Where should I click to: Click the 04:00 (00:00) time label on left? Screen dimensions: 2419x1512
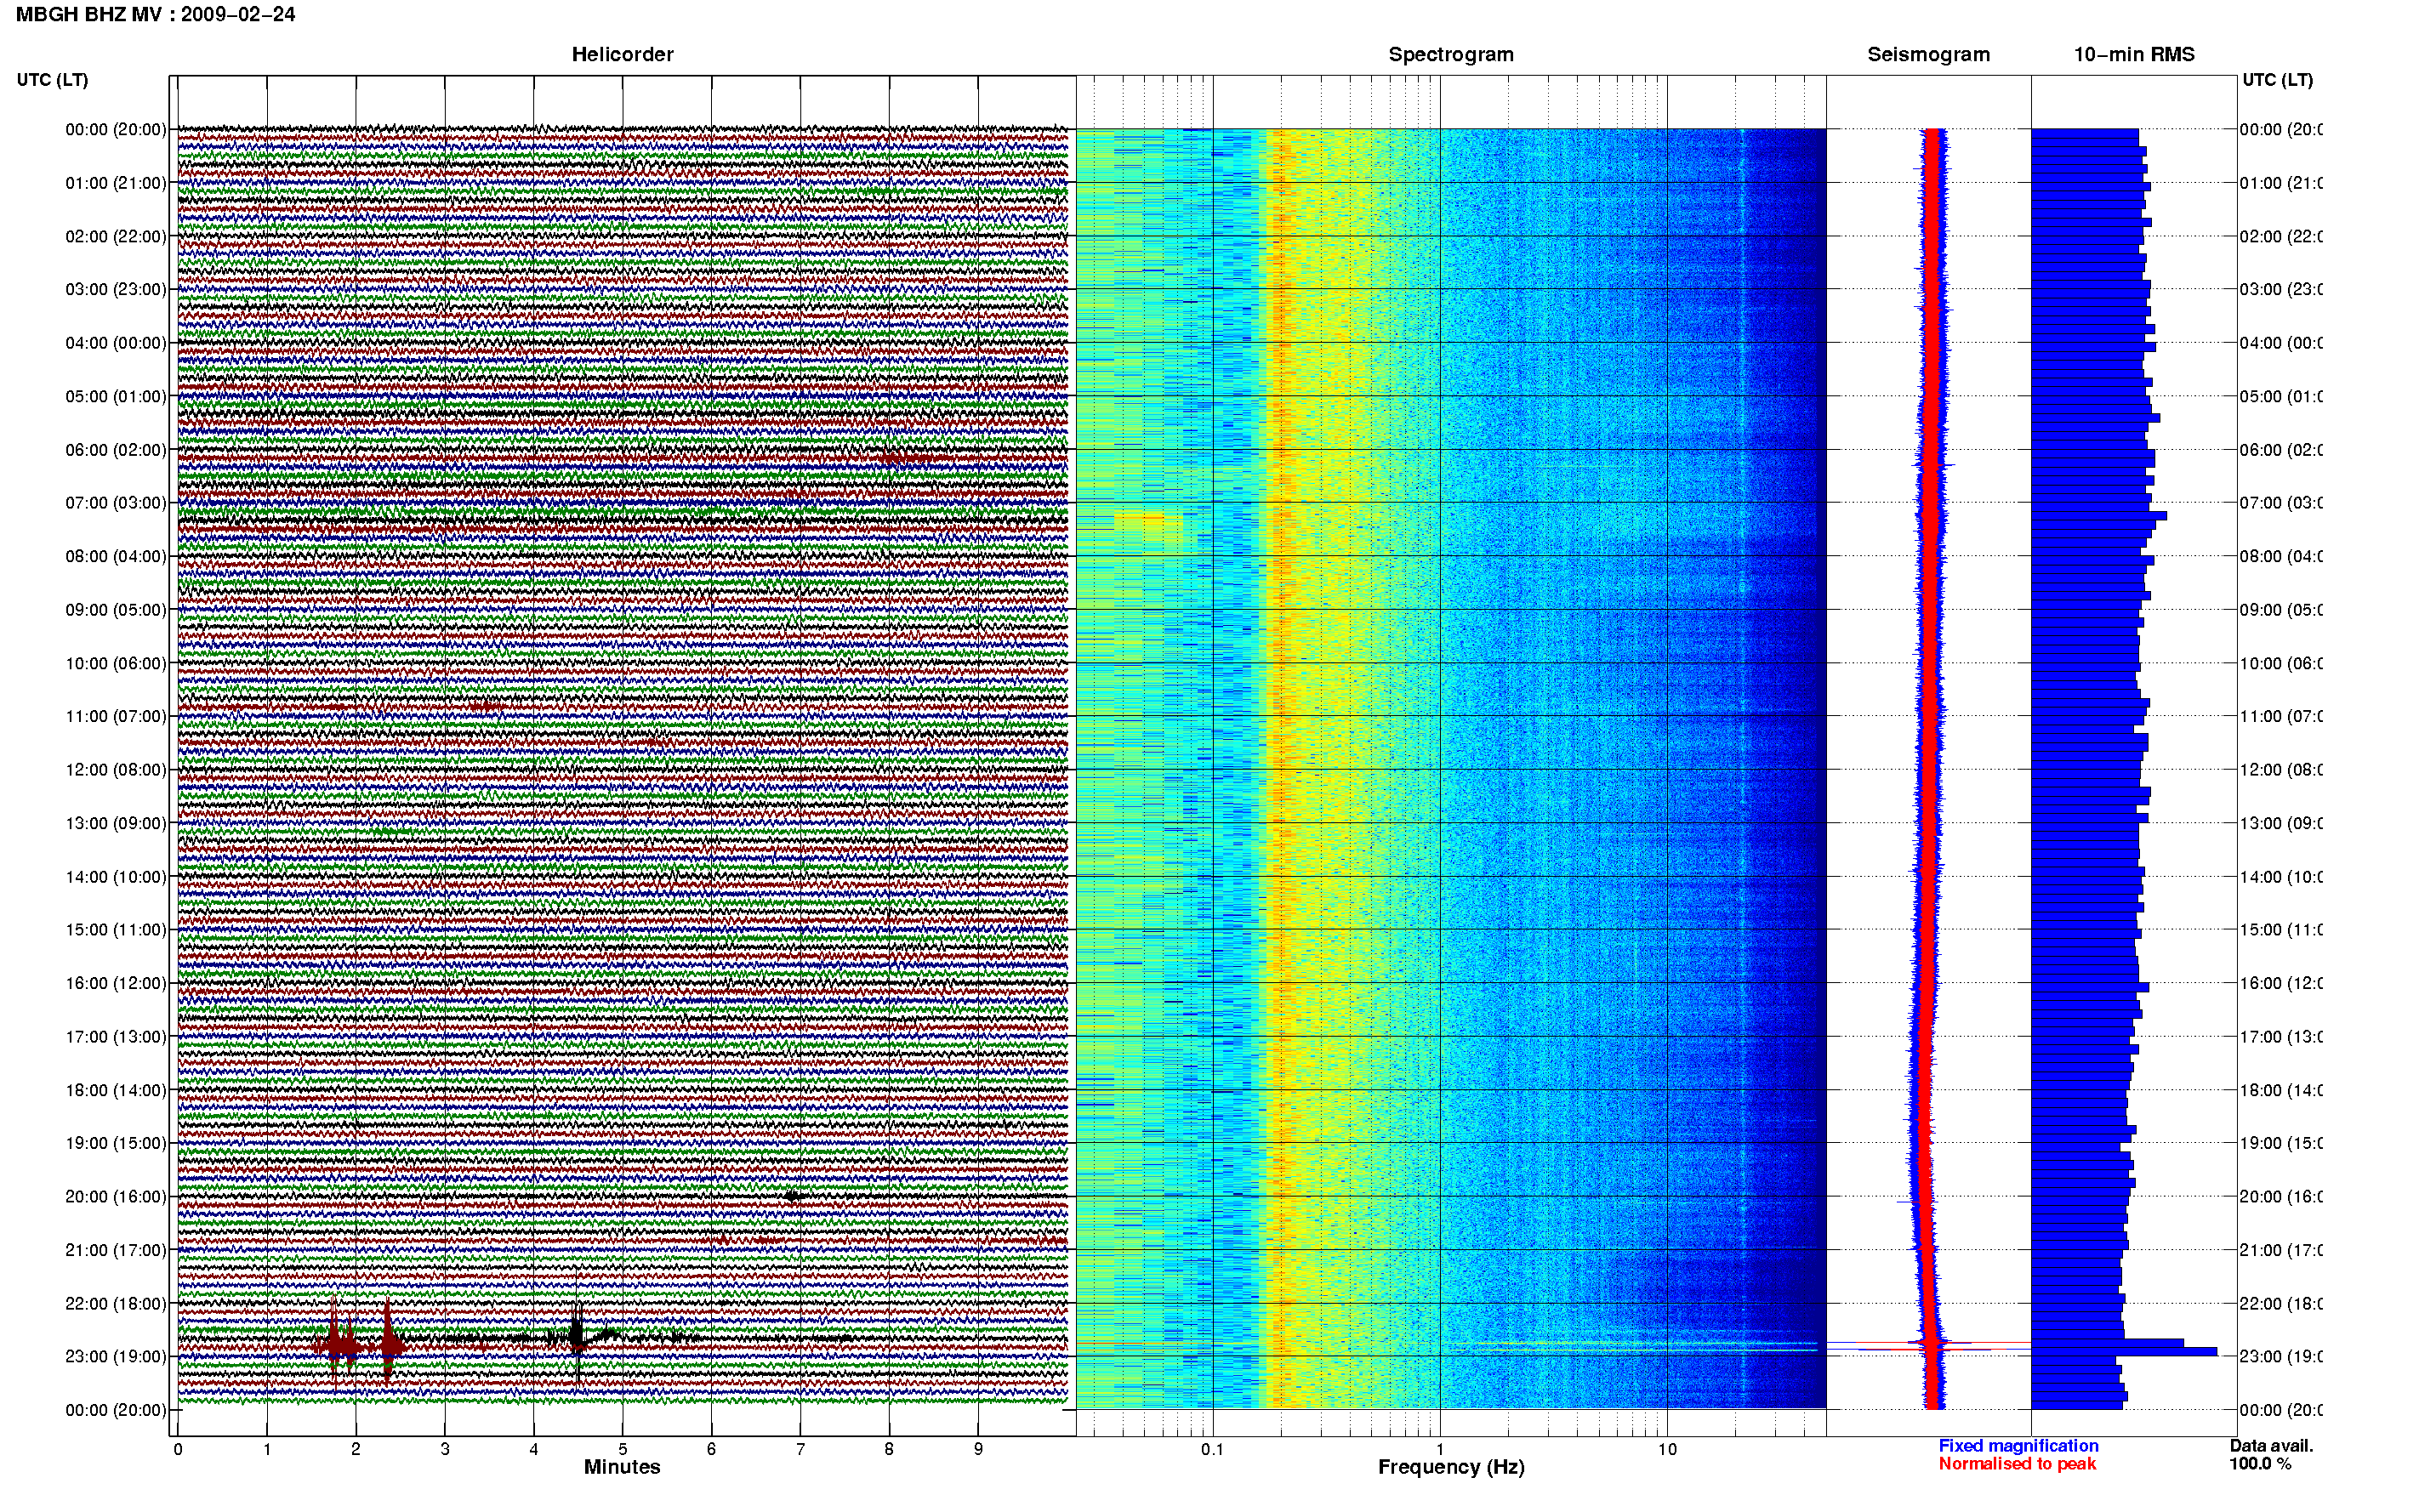[x=116, y=343]
